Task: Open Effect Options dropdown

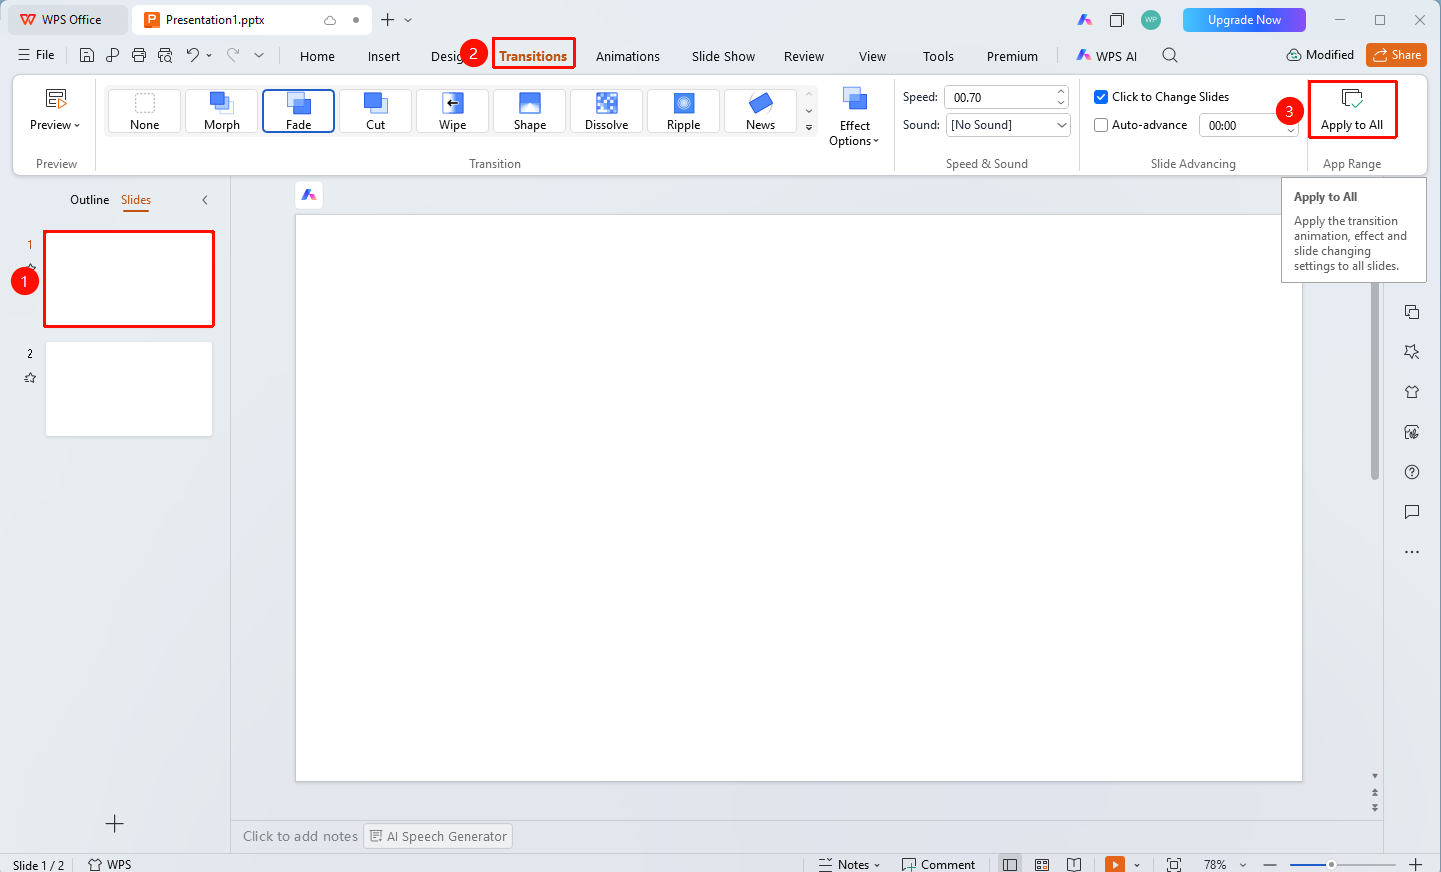Action: (x=854, y=117)
